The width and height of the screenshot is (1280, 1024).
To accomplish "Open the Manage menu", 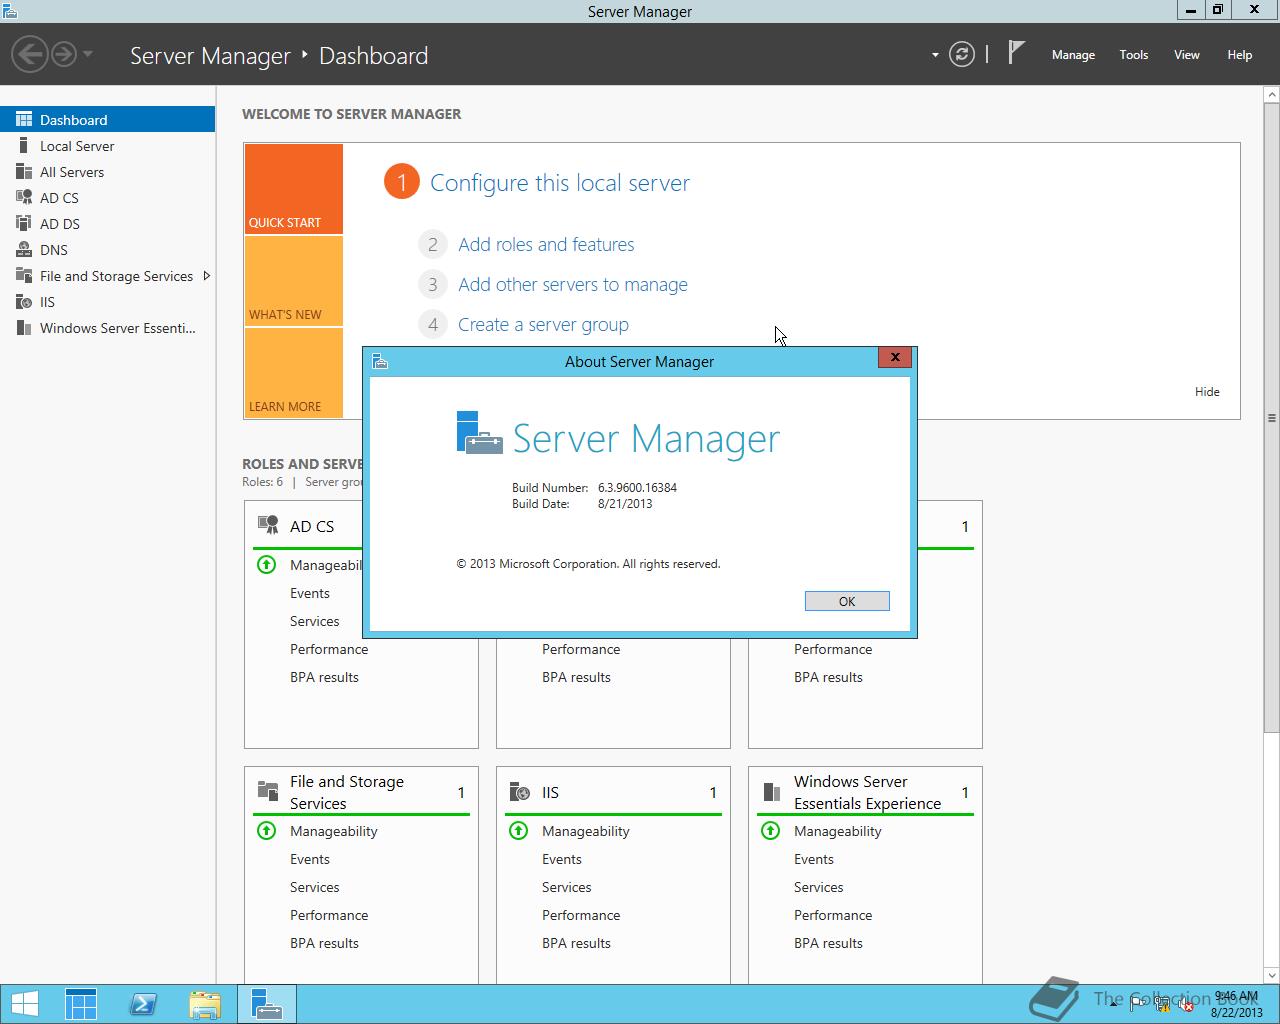I will (1072, 55).
